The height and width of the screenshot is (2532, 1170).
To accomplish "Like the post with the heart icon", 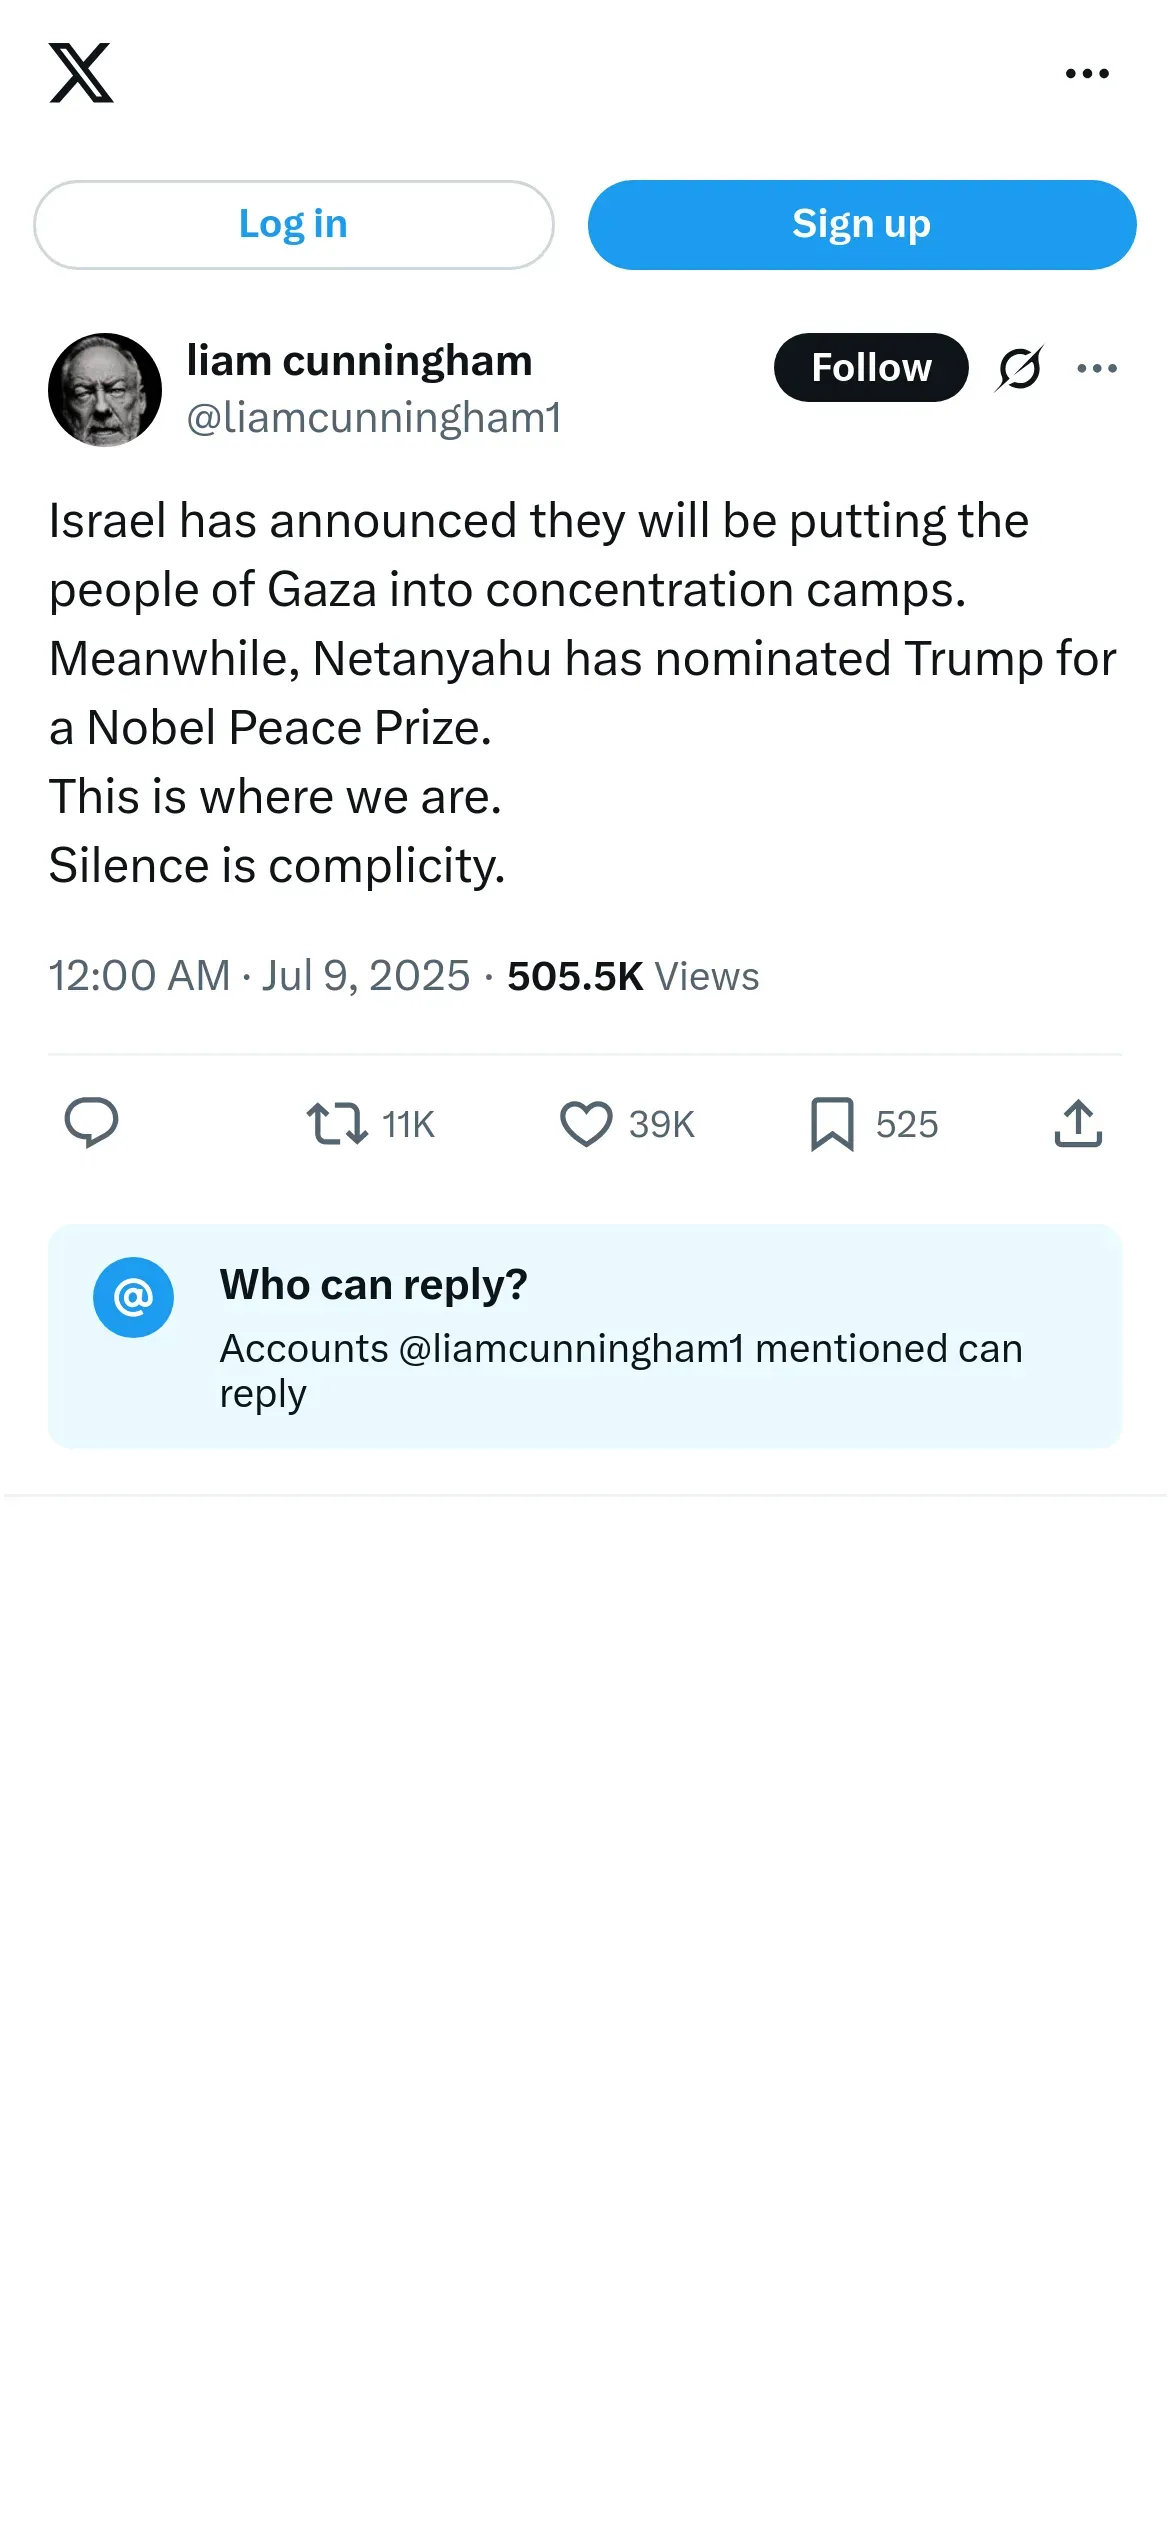I will [586, 1123].
